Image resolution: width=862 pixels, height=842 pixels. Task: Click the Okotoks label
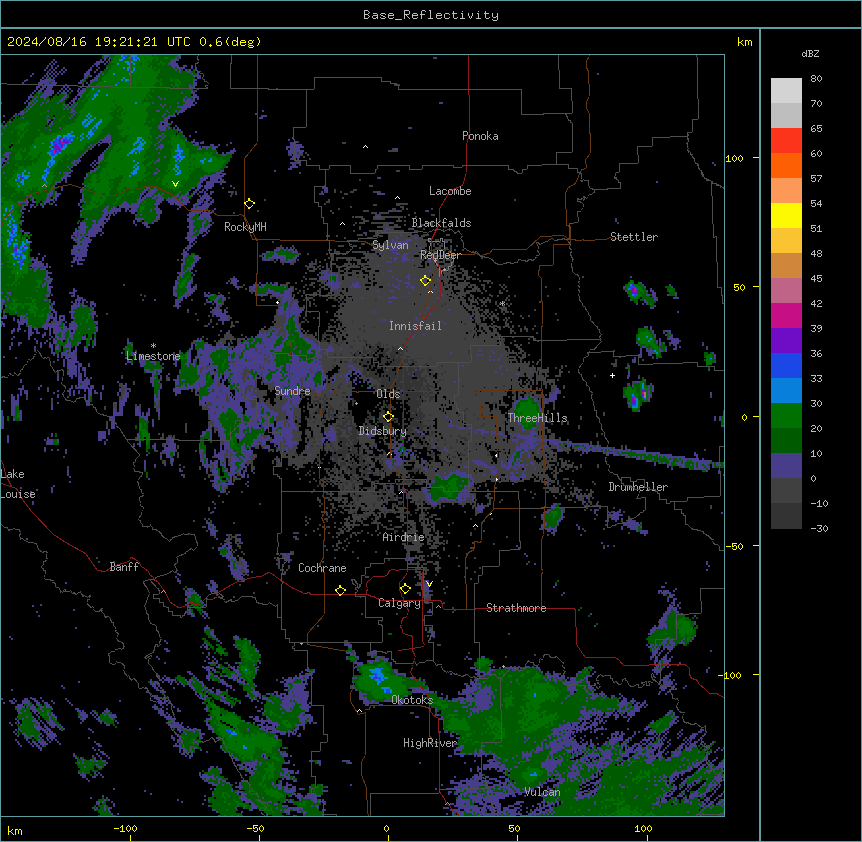(x=412, y=700)
